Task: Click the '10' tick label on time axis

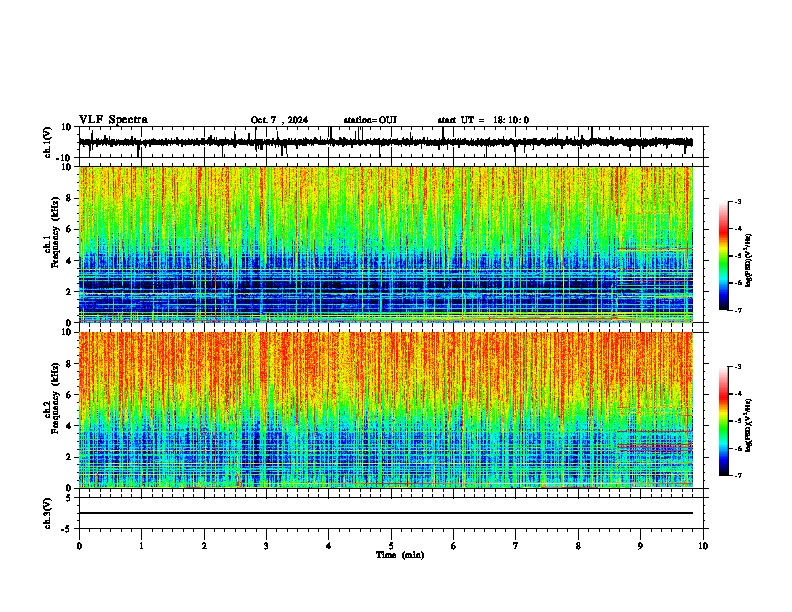Action: 703,546
